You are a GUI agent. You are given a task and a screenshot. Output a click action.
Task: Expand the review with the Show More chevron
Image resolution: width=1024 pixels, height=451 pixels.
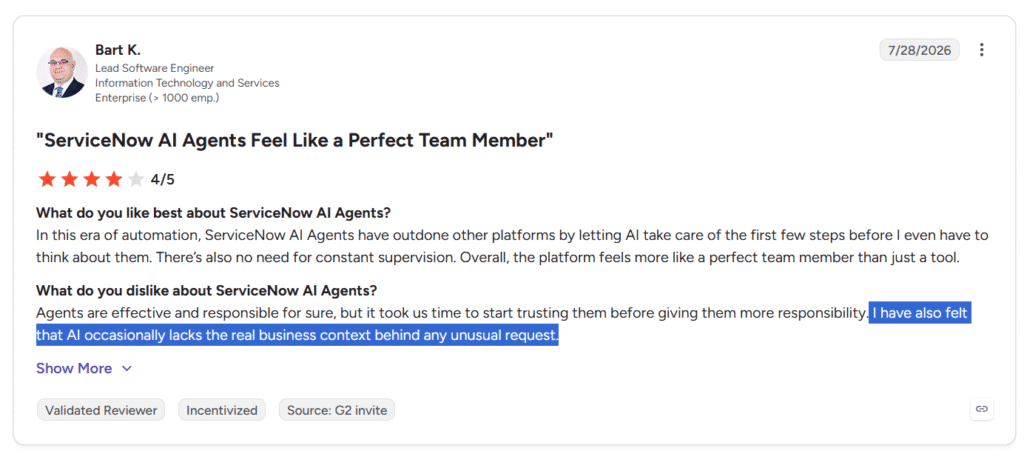click(127, 369)
